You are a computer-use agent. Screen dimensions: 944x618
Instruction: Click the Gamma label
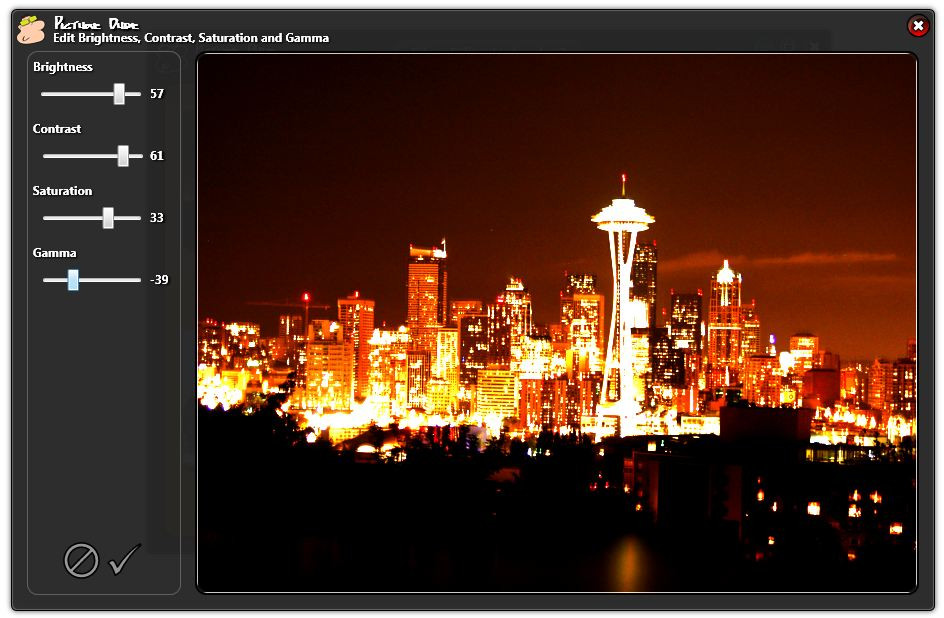pyautogui.click(x=54, y=253)
